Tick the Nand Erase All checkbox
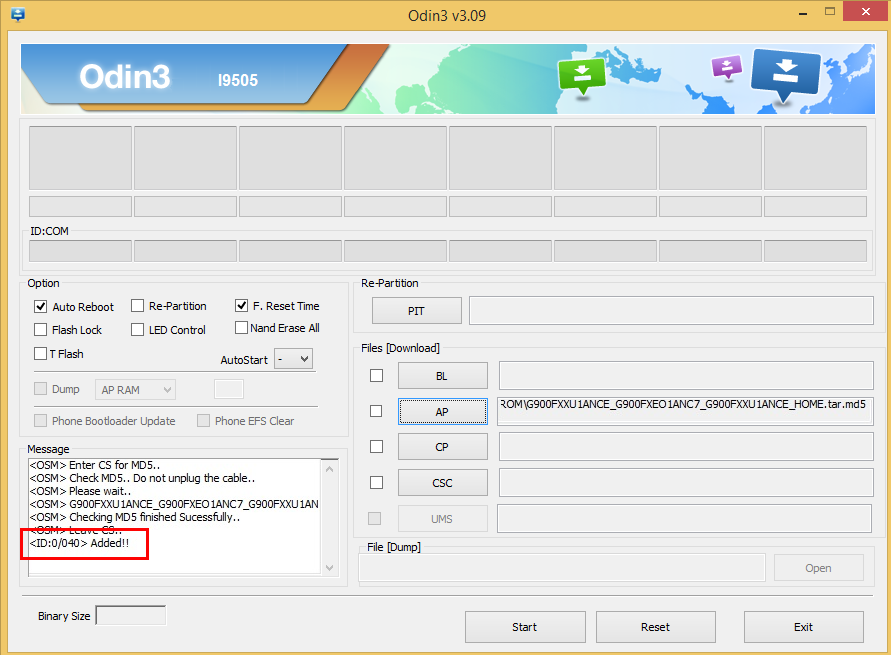 [x=242, y=328]
